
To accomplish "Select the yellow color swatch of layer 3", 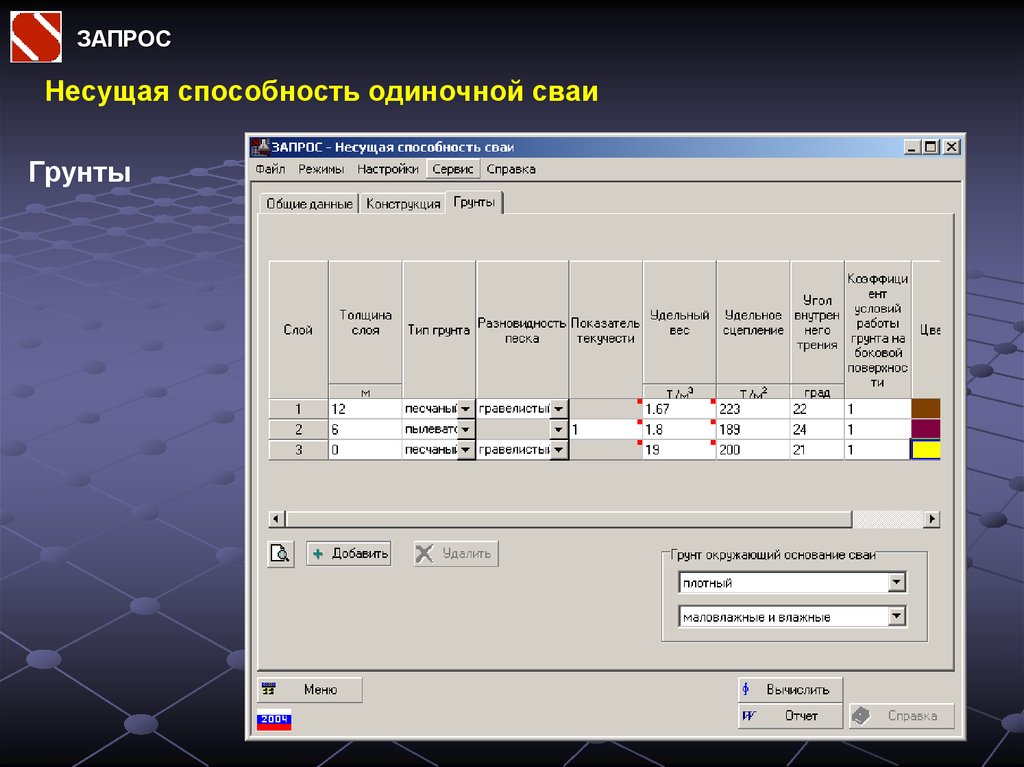I will tap(926, 450).
